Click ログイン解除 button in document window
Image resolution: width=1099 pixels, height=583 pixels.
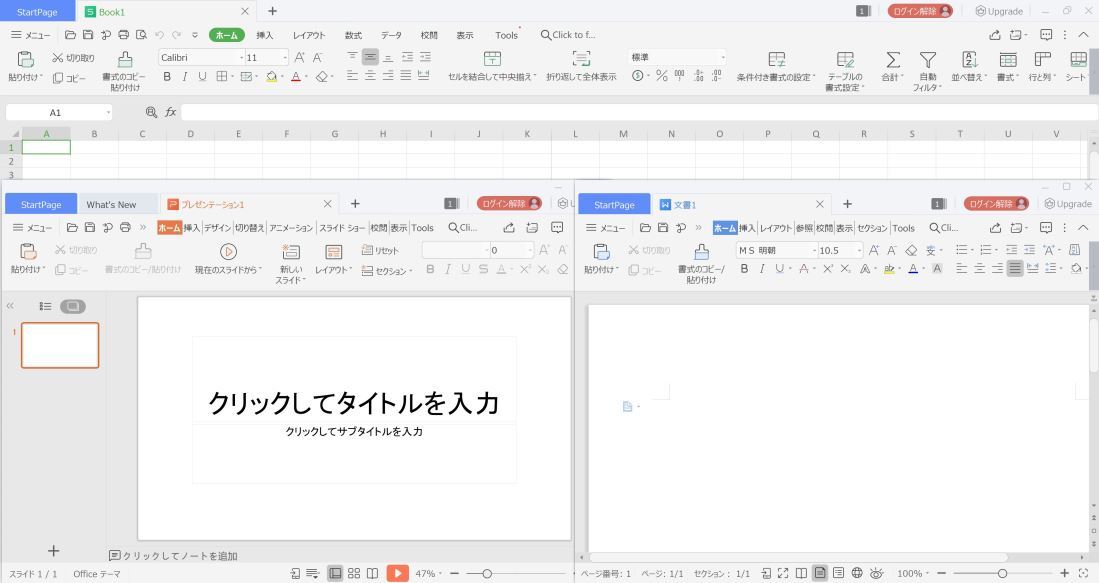click(996, 204)
